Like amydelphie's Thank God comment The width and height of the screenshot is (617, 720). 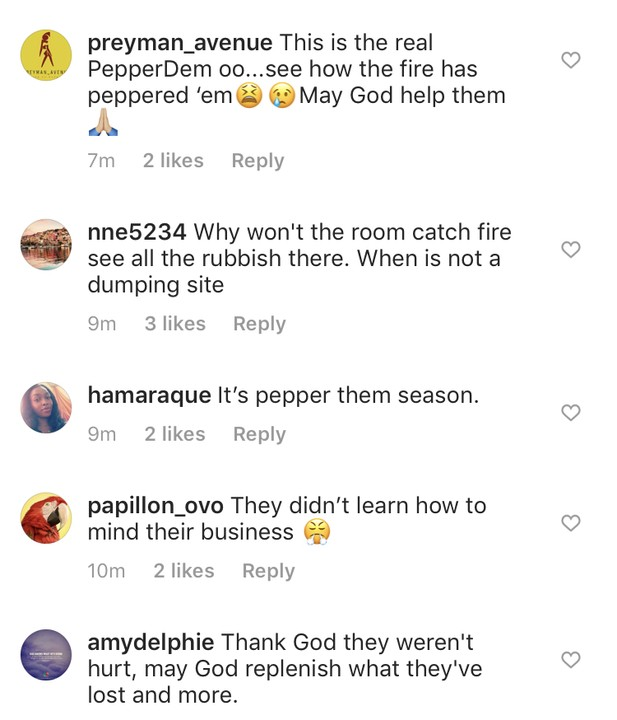point(570,659)
